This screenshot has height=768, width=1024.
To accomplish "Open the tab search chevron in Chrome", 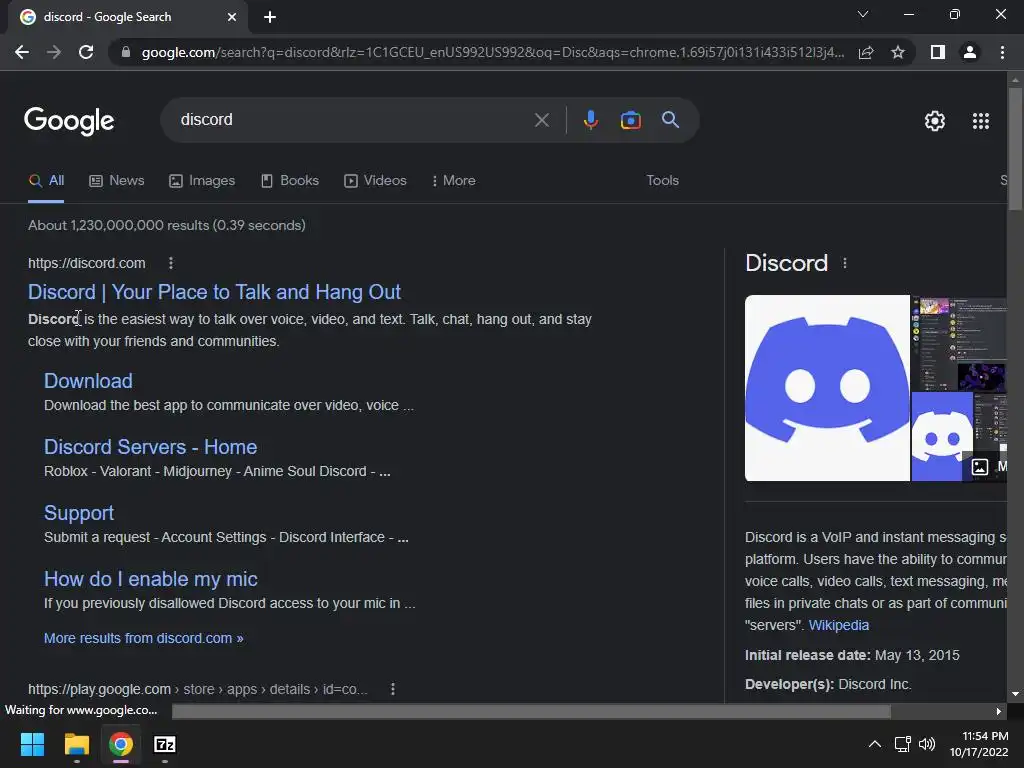I will point(863,14).
